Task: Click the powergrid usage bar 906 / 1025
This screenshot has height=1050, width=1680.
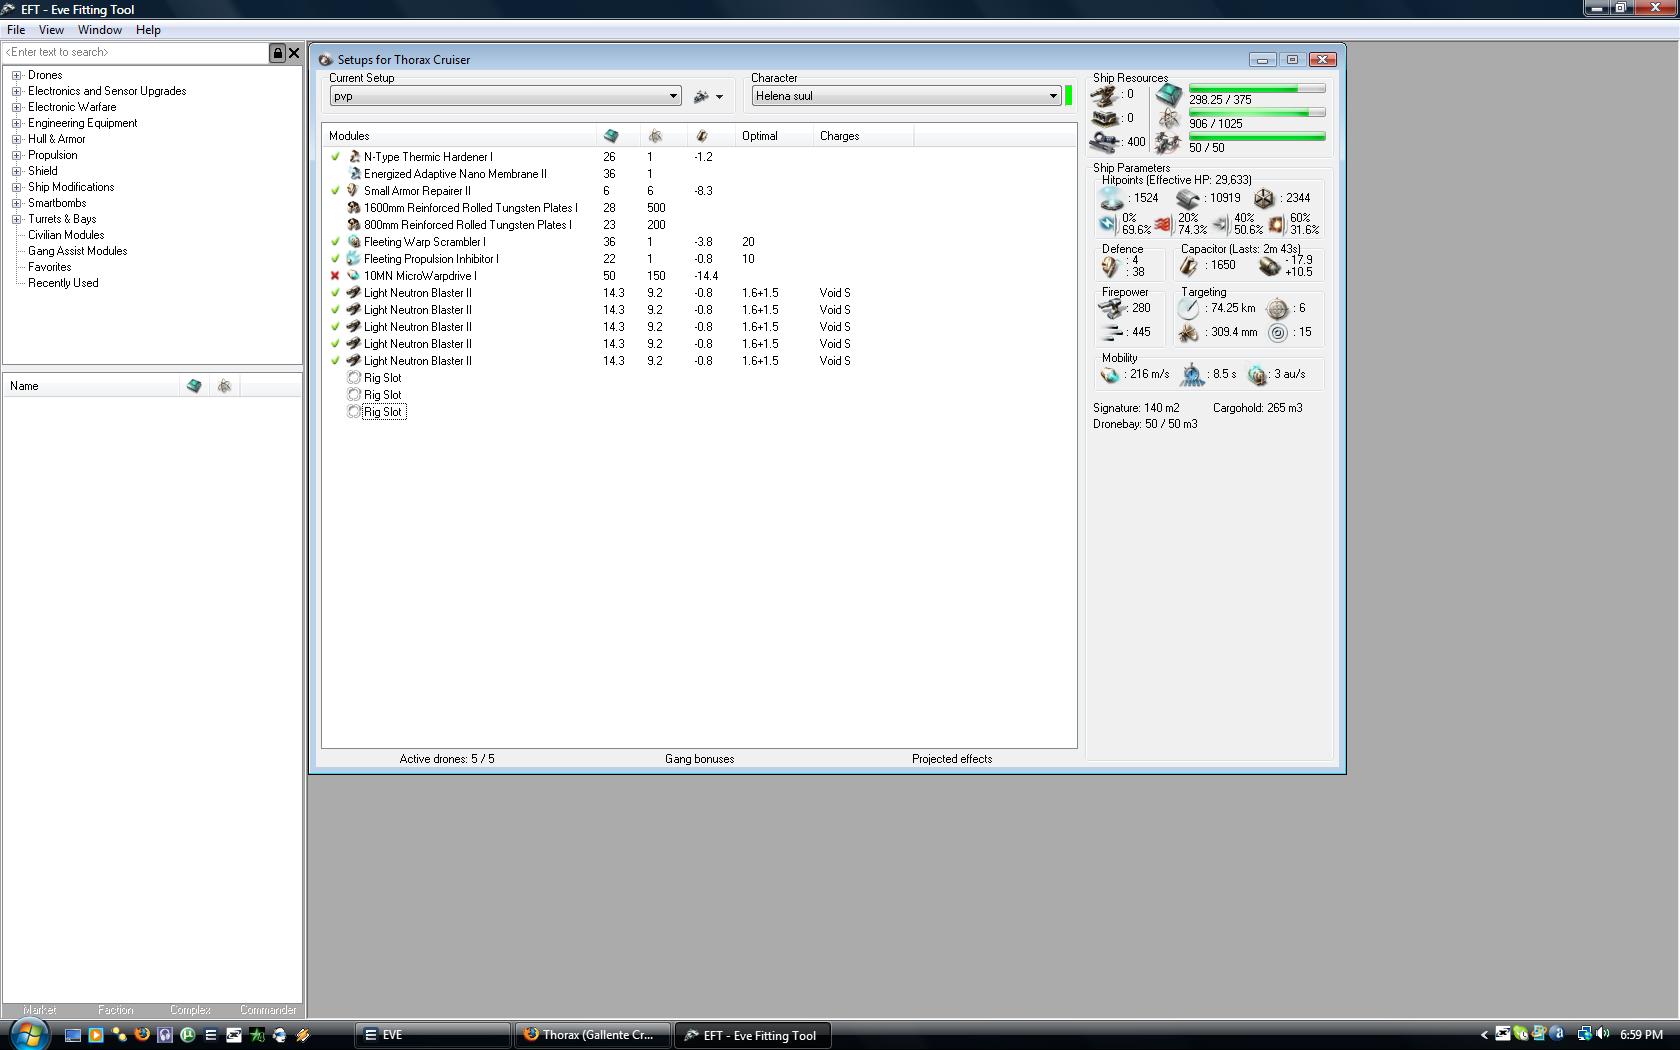Action: pos(1257,113)
